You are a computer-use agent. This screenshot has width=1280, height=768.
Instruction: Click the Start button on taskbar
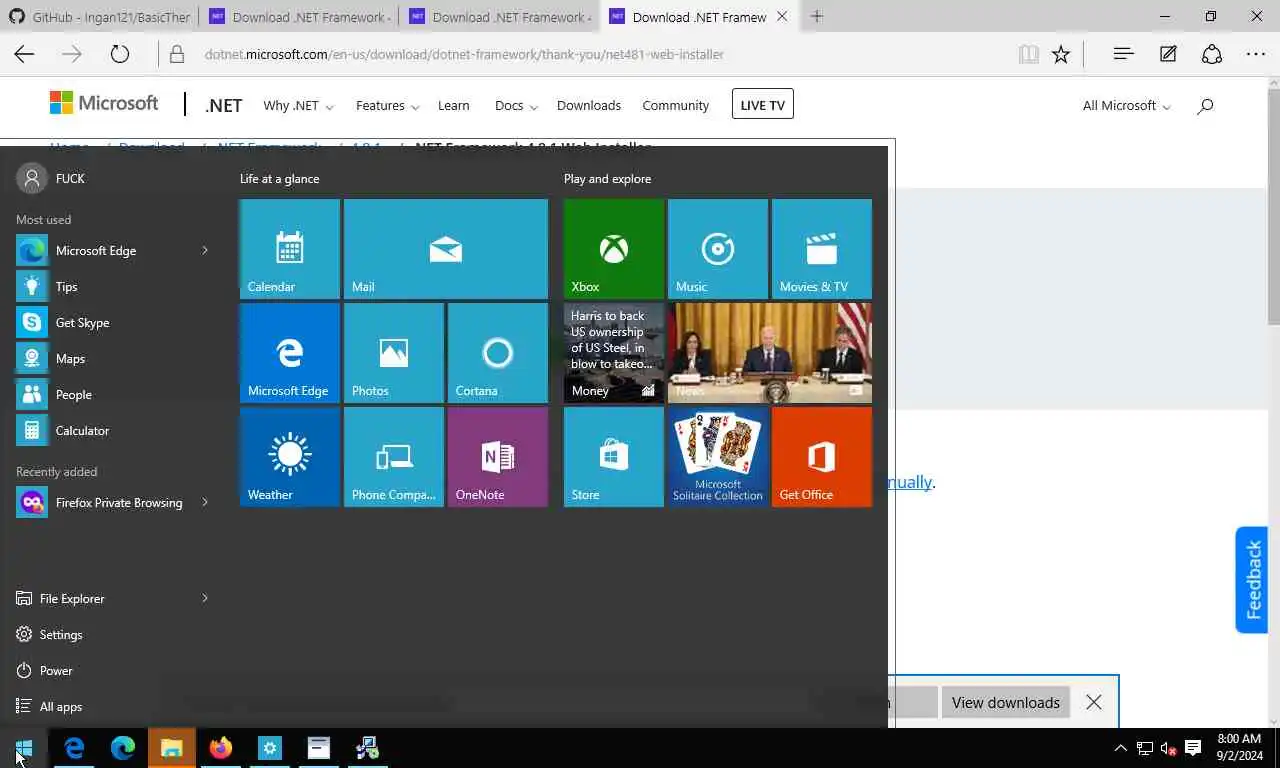coord(24,748)
